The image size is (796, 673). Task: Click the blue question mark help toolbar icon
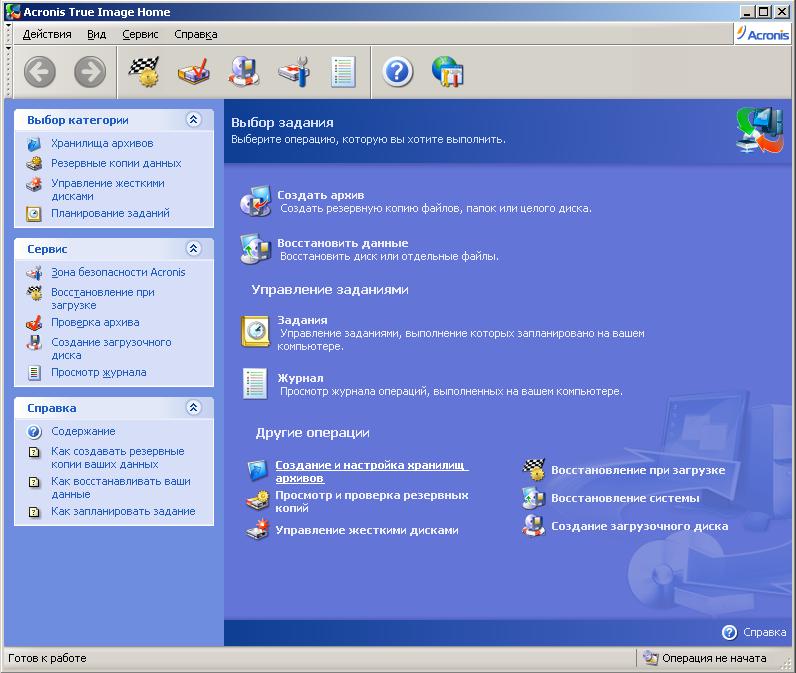(397, 72)
